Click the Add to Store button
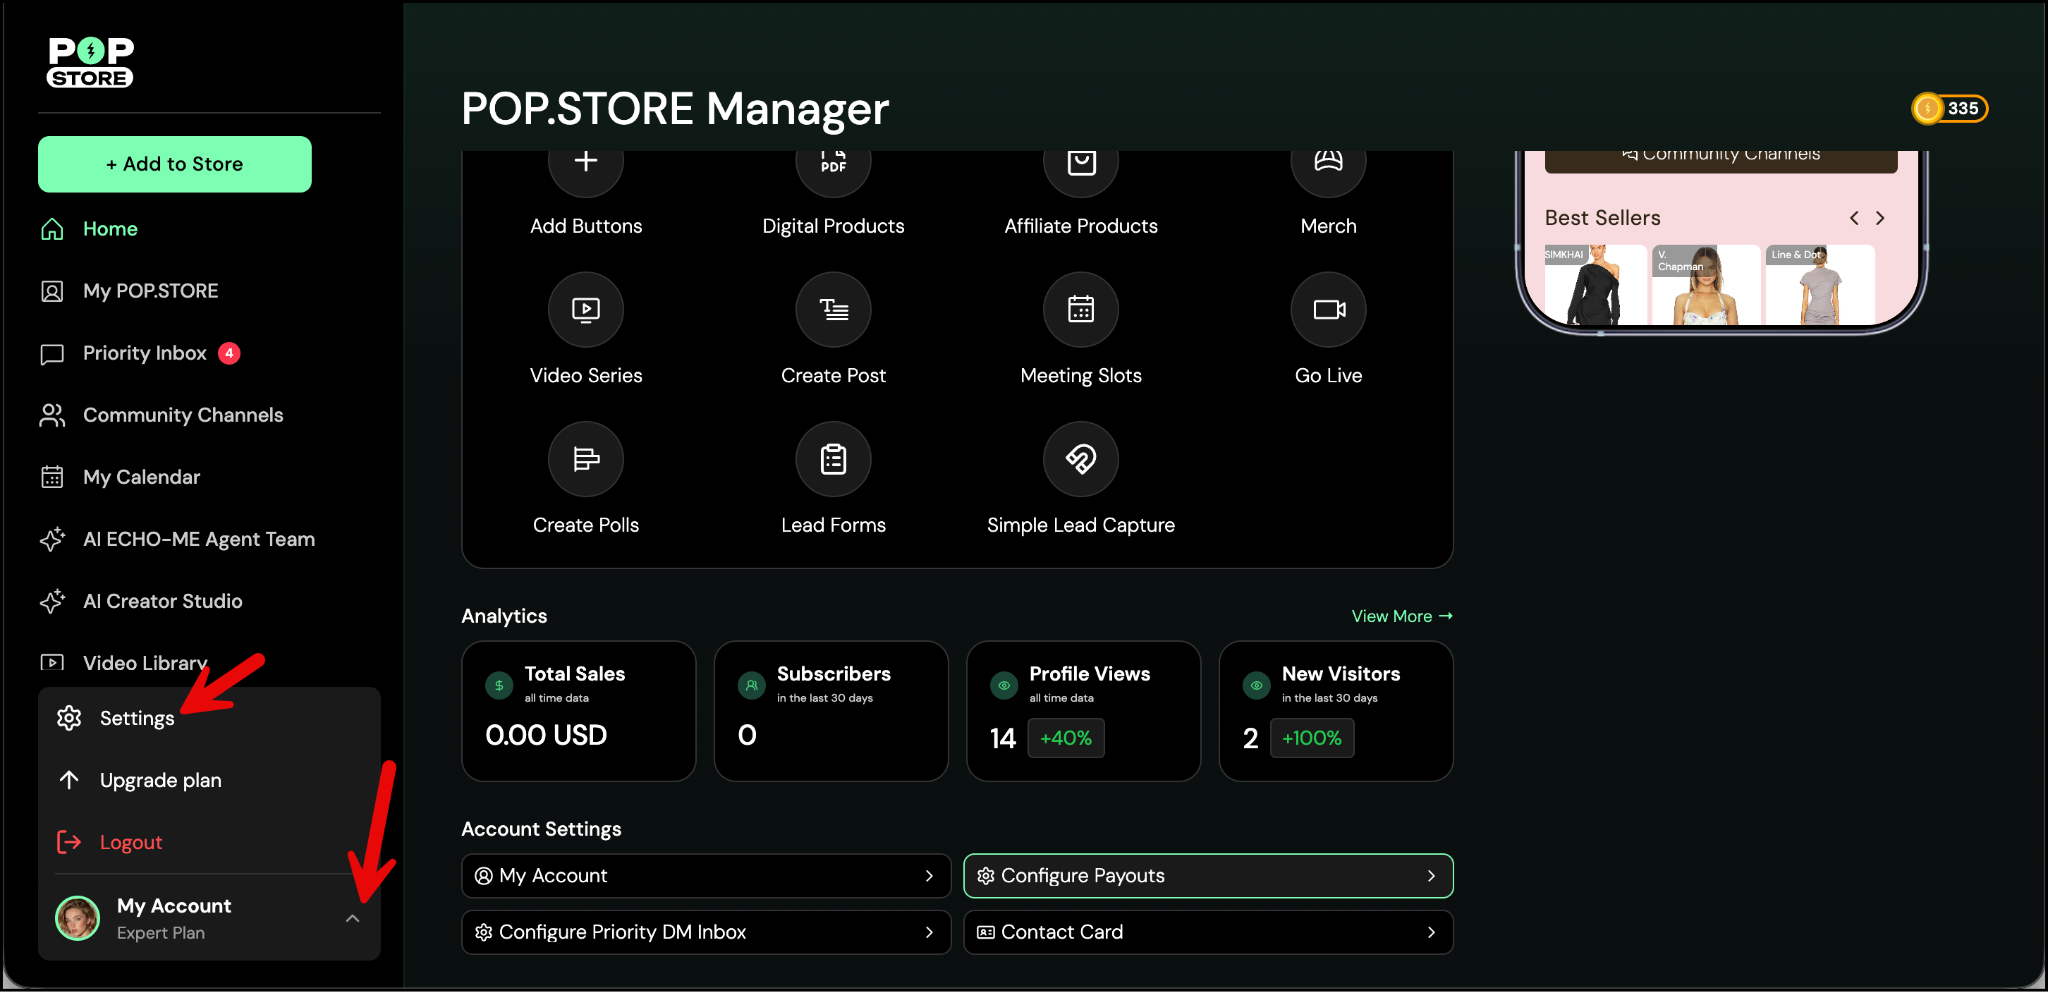This screenshot has height=992, width=2048. [x=175, y=164]
